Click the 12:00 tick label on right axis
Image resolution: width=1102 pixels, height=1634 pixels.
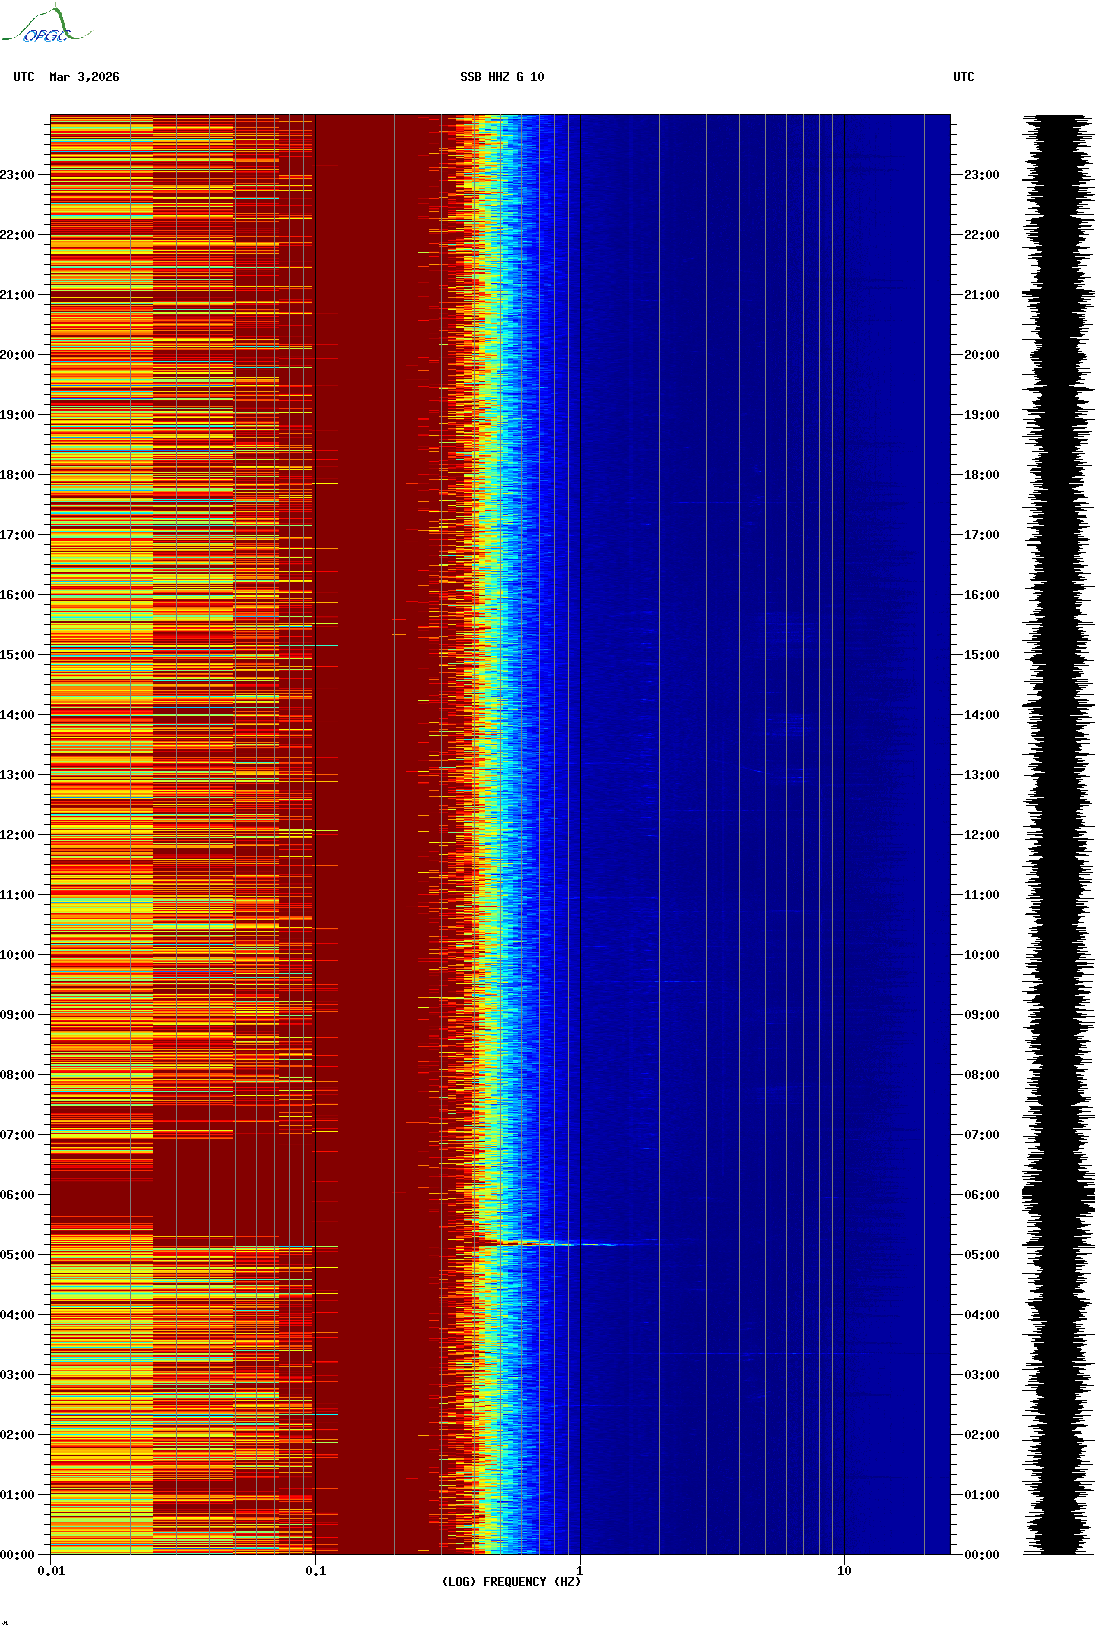tap(981, 835)
